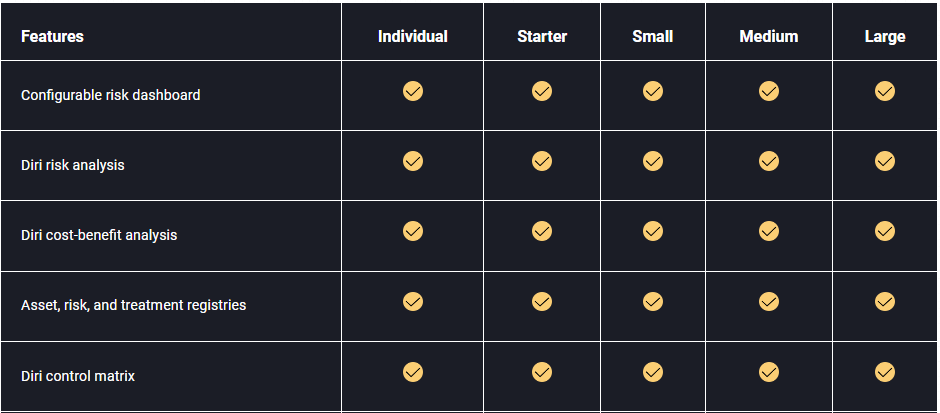Click Medium checkmark for Diri risk analysis
The width and height of the screenshot is (940, 413).
coord(769,161)
